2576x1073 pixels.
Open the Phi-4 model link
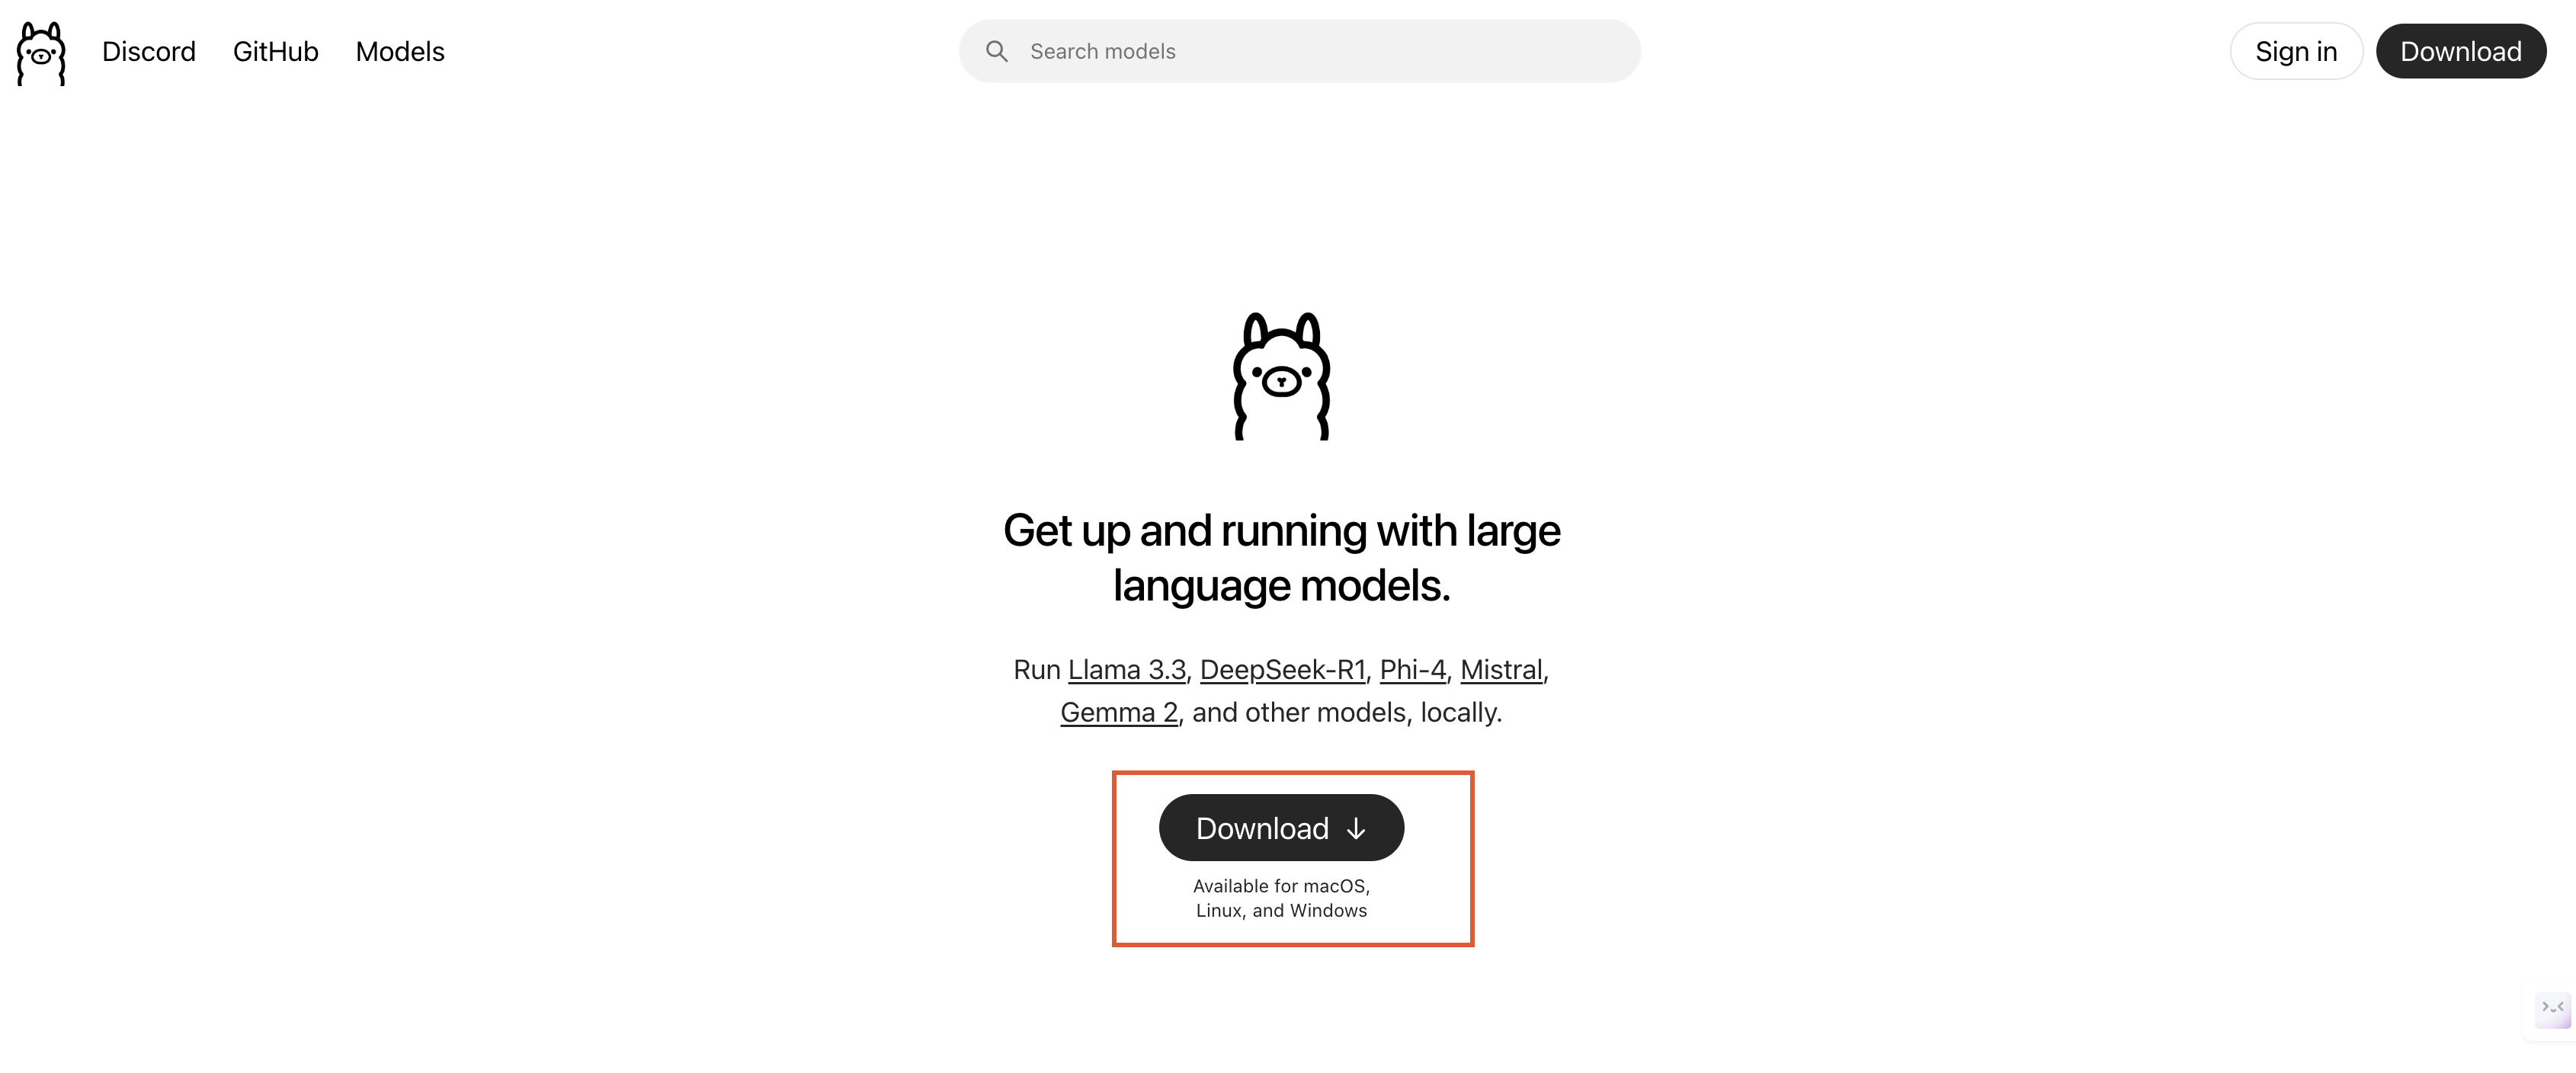point(1412,669)
